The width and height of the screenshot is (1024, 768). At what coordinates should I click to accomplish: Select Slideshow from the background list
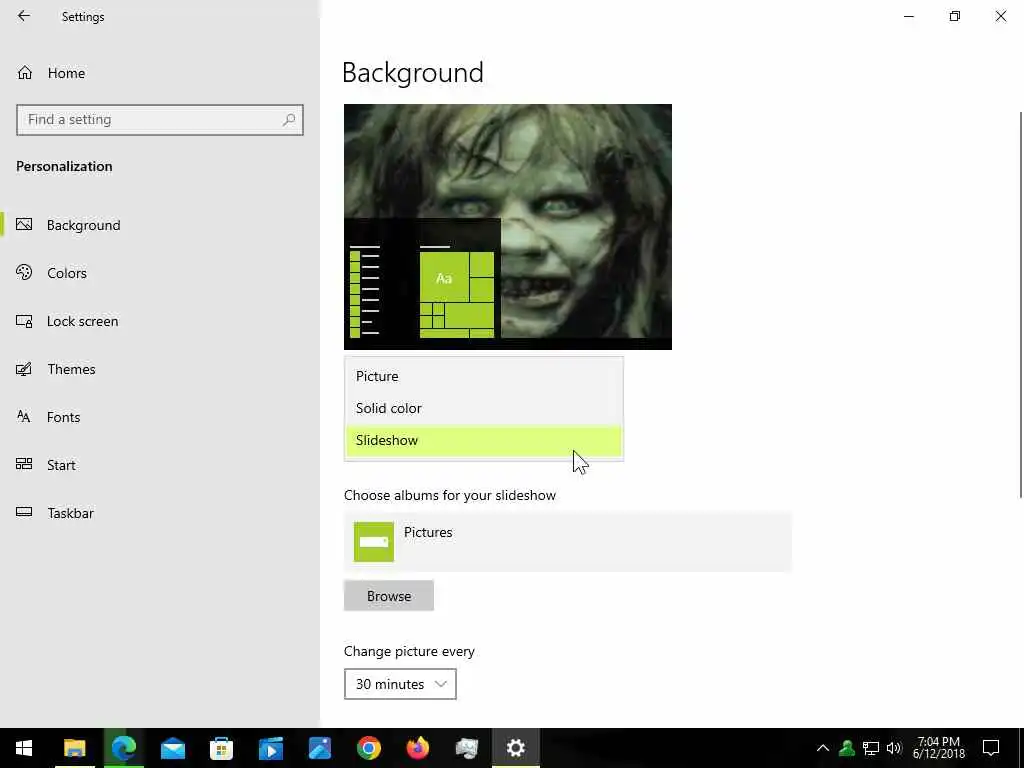(484, 440)
